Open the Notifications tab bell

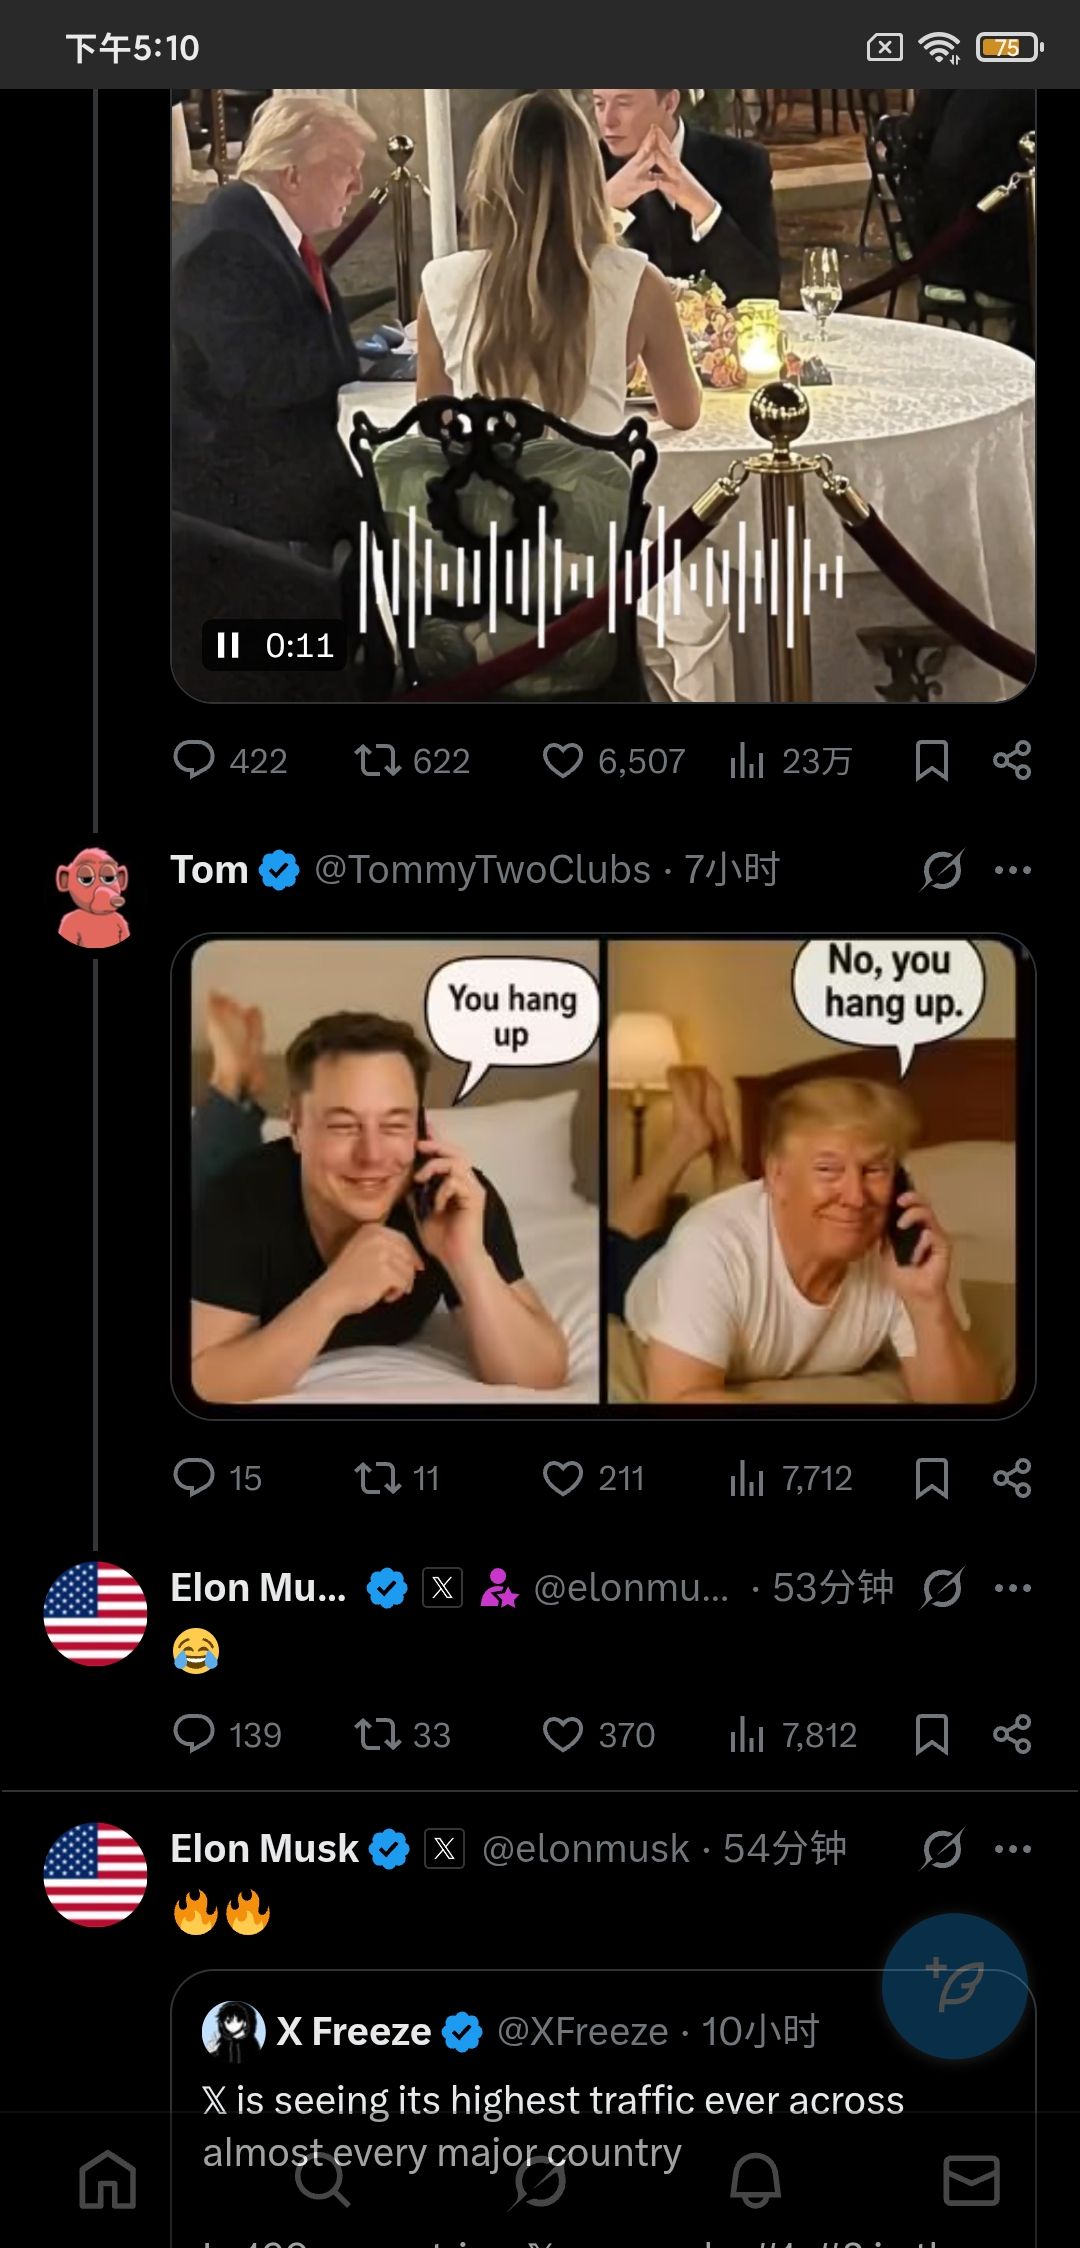[755, 2180]
